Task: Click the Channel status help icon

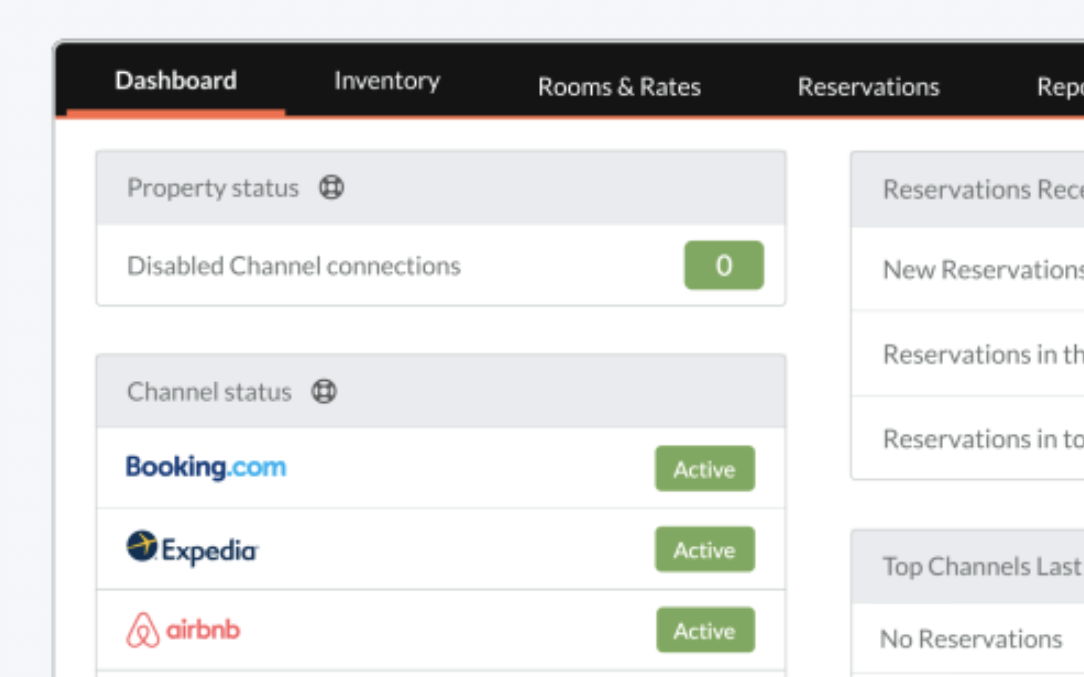Action: 324,392
